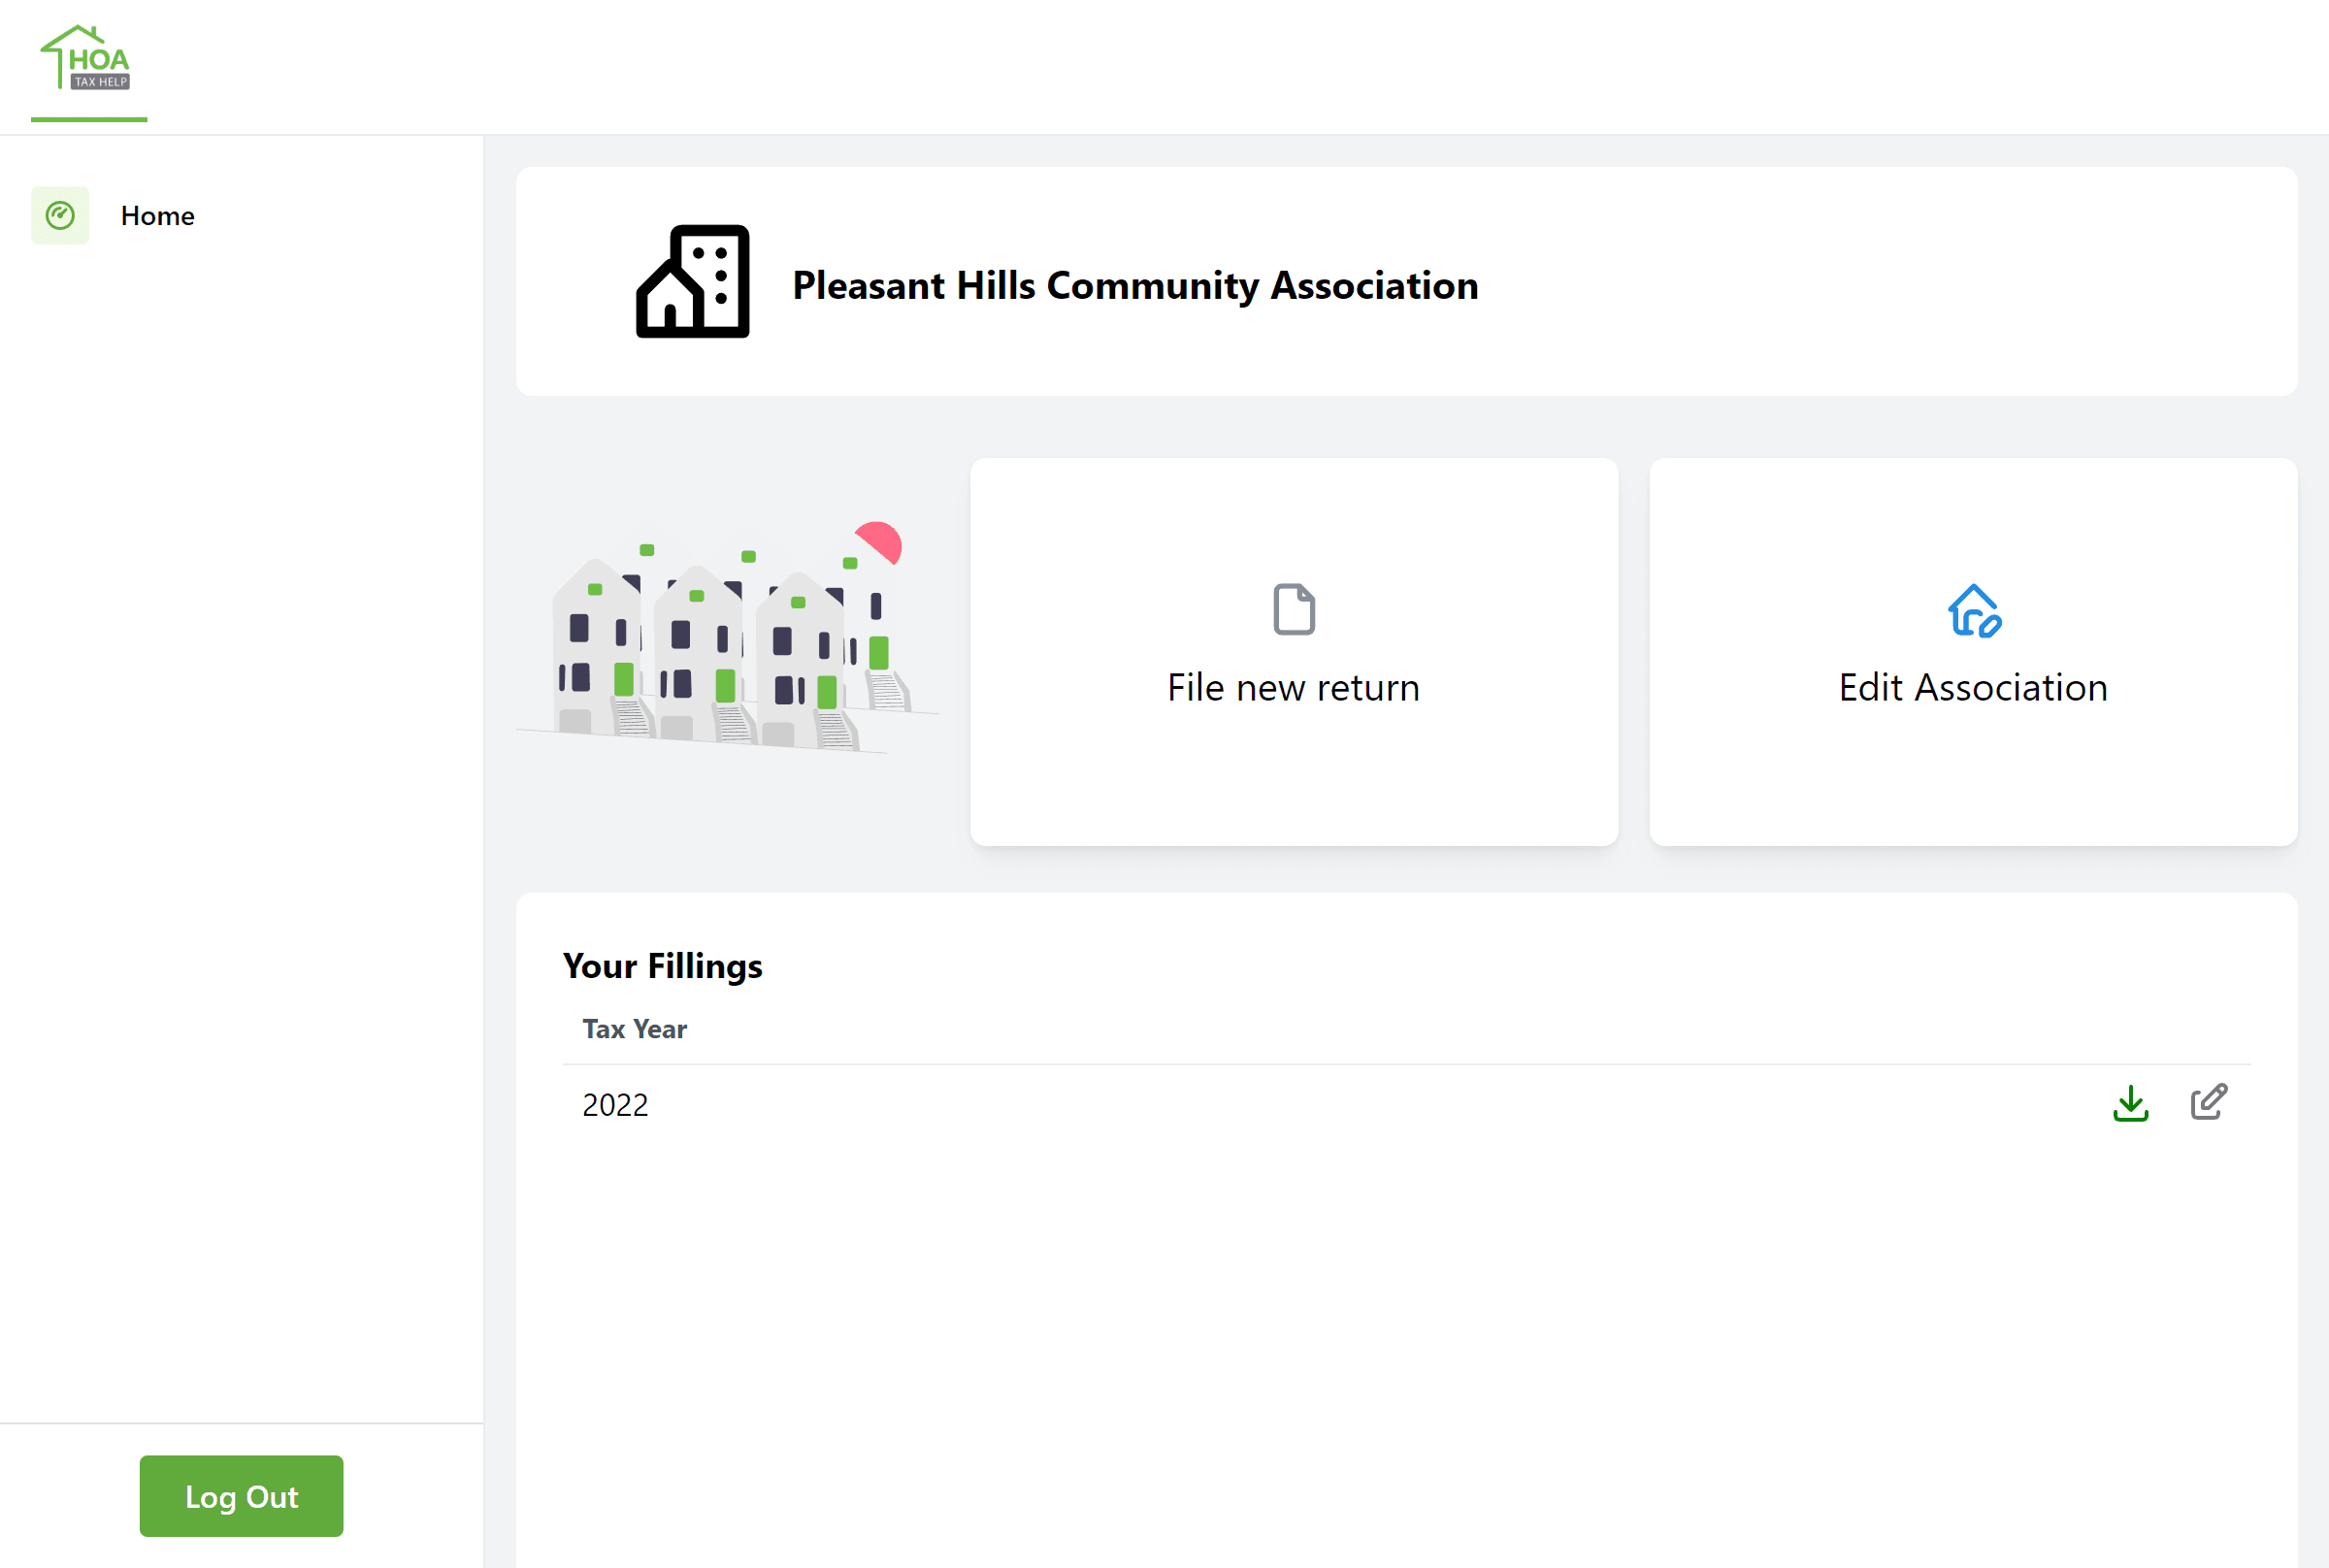Click the document icon above File new return
The height and width of the screenshot is (1568, 2329).
[1293, 609]
